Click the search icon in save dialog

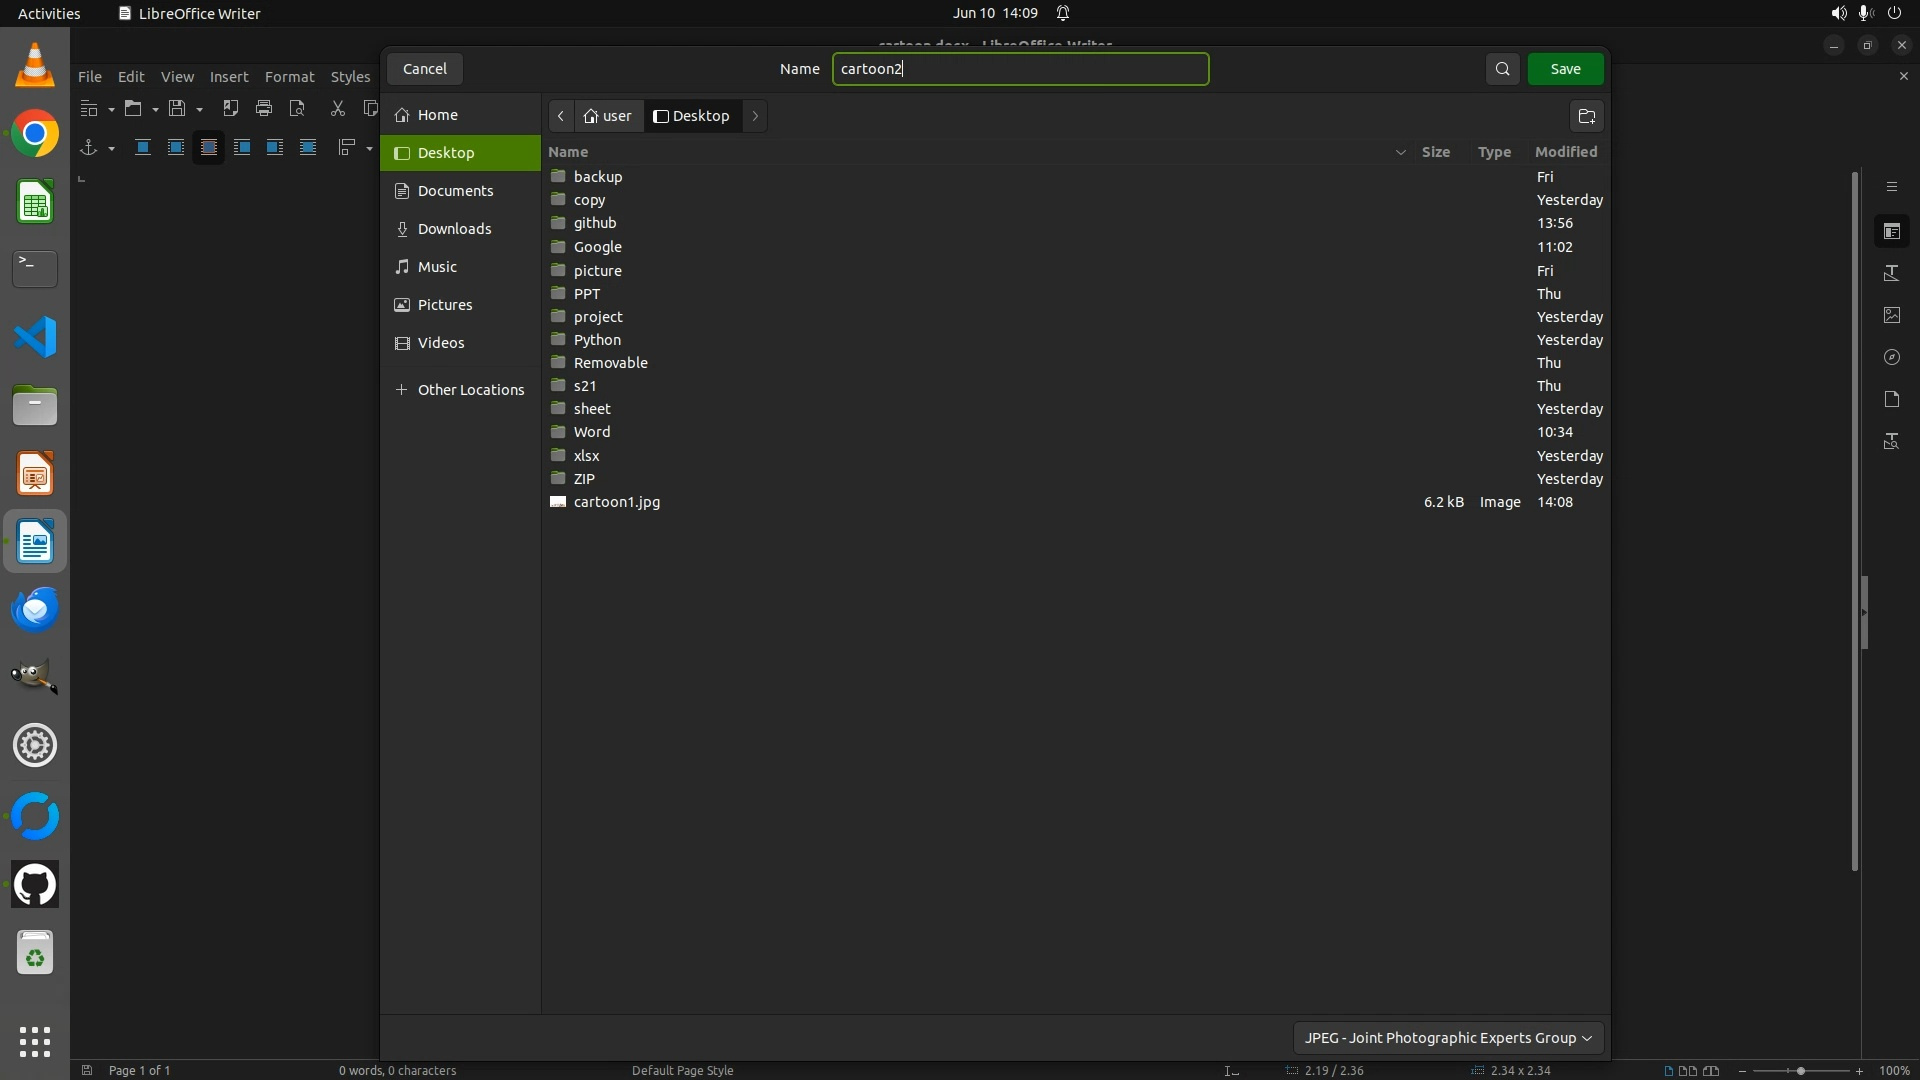coord(1502,69)
